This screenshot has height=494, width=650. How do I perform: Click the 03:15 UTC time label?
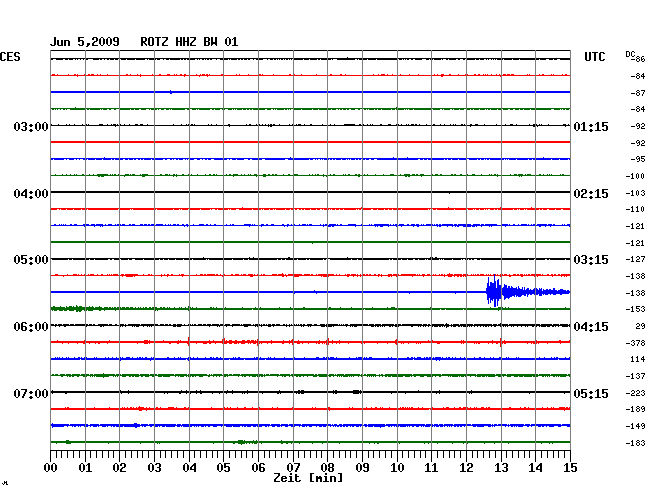(x=591, y=260)
